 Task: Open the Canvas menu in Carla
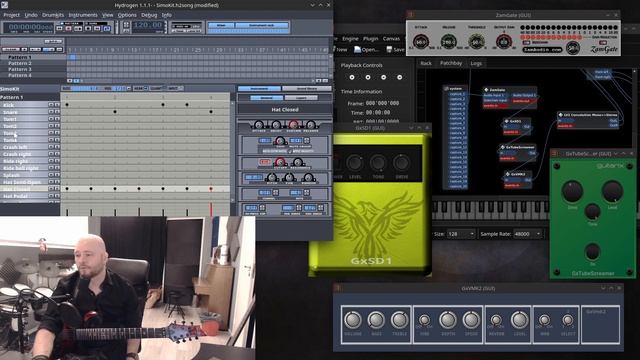tap(391, 39)
